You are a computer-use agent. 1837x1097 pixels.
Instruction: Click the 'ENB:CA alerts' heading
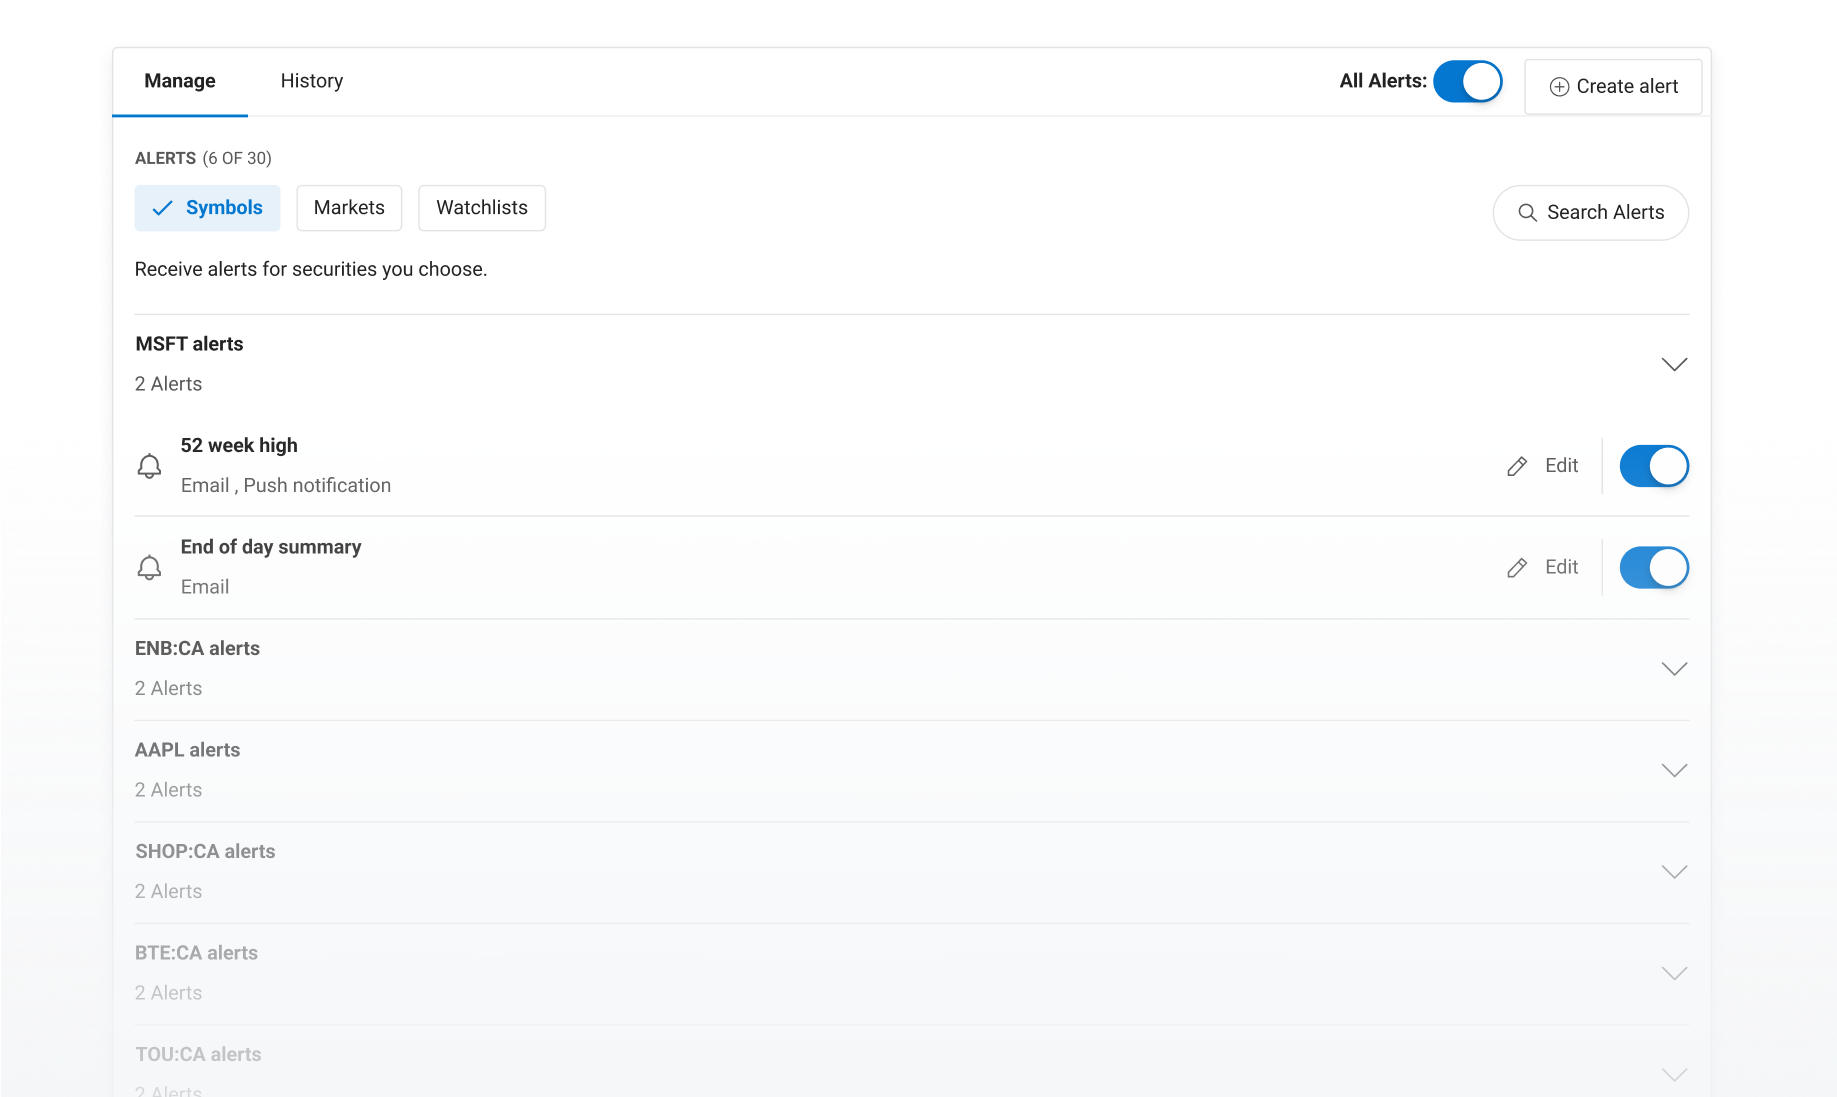197,649
